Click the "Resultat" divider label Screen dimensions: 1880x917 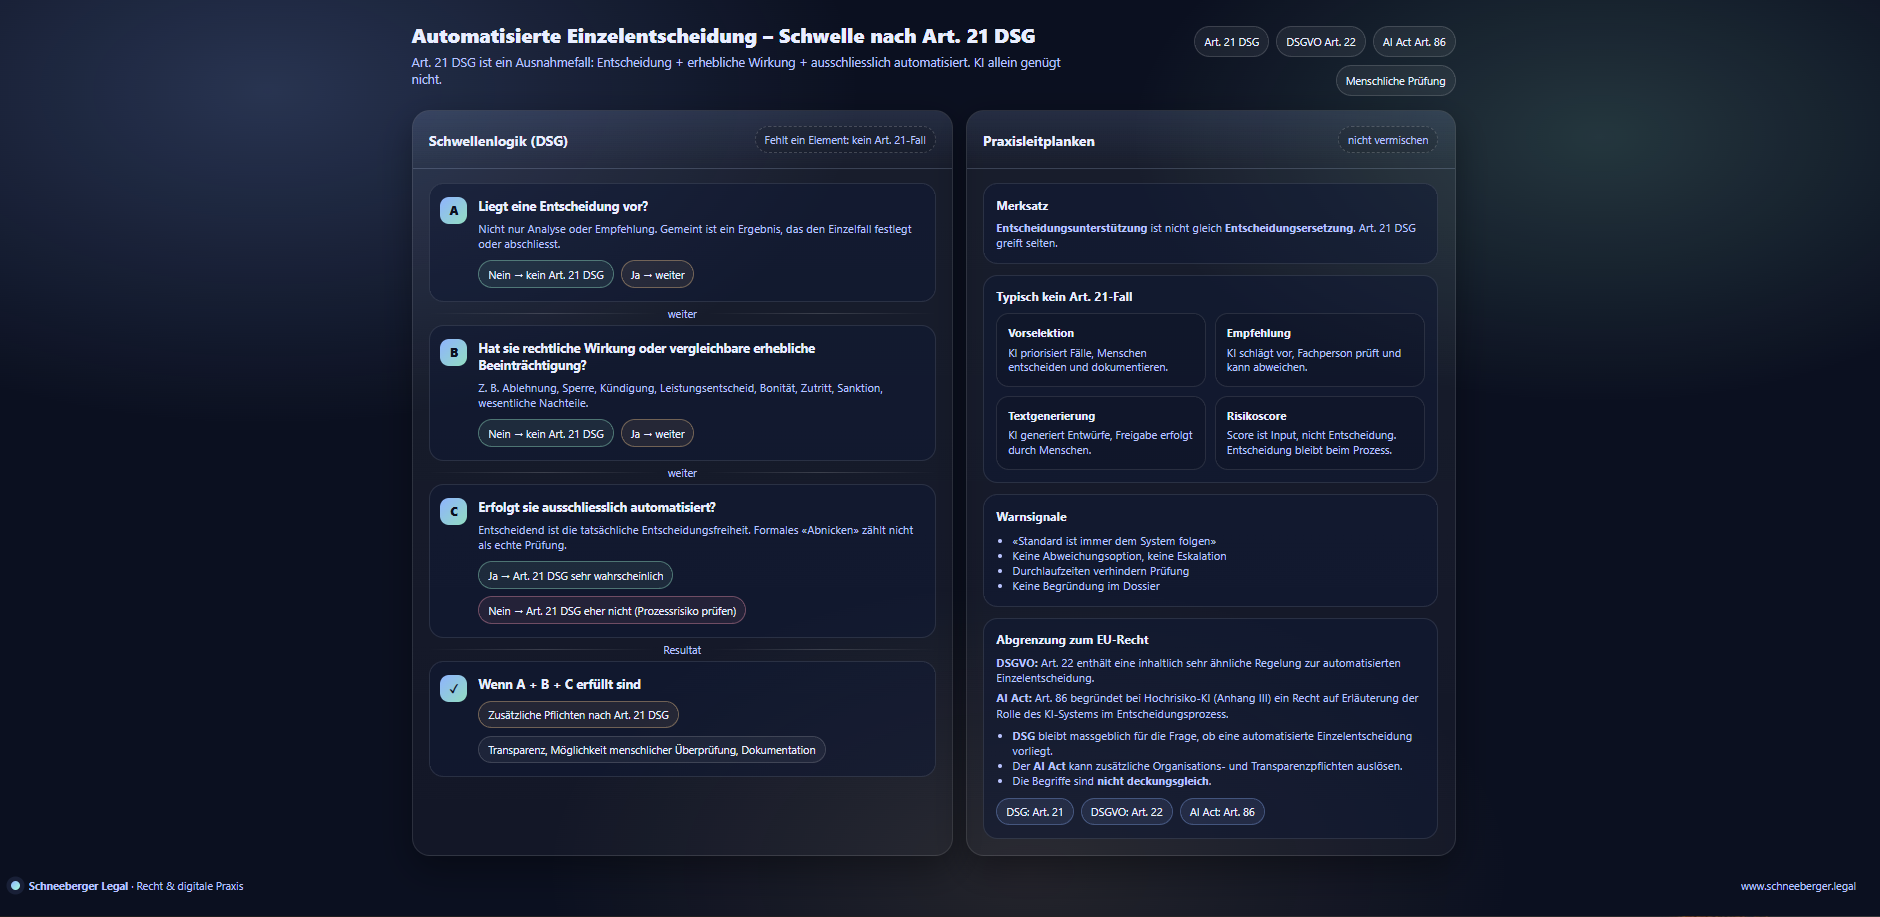click(682, 650)
